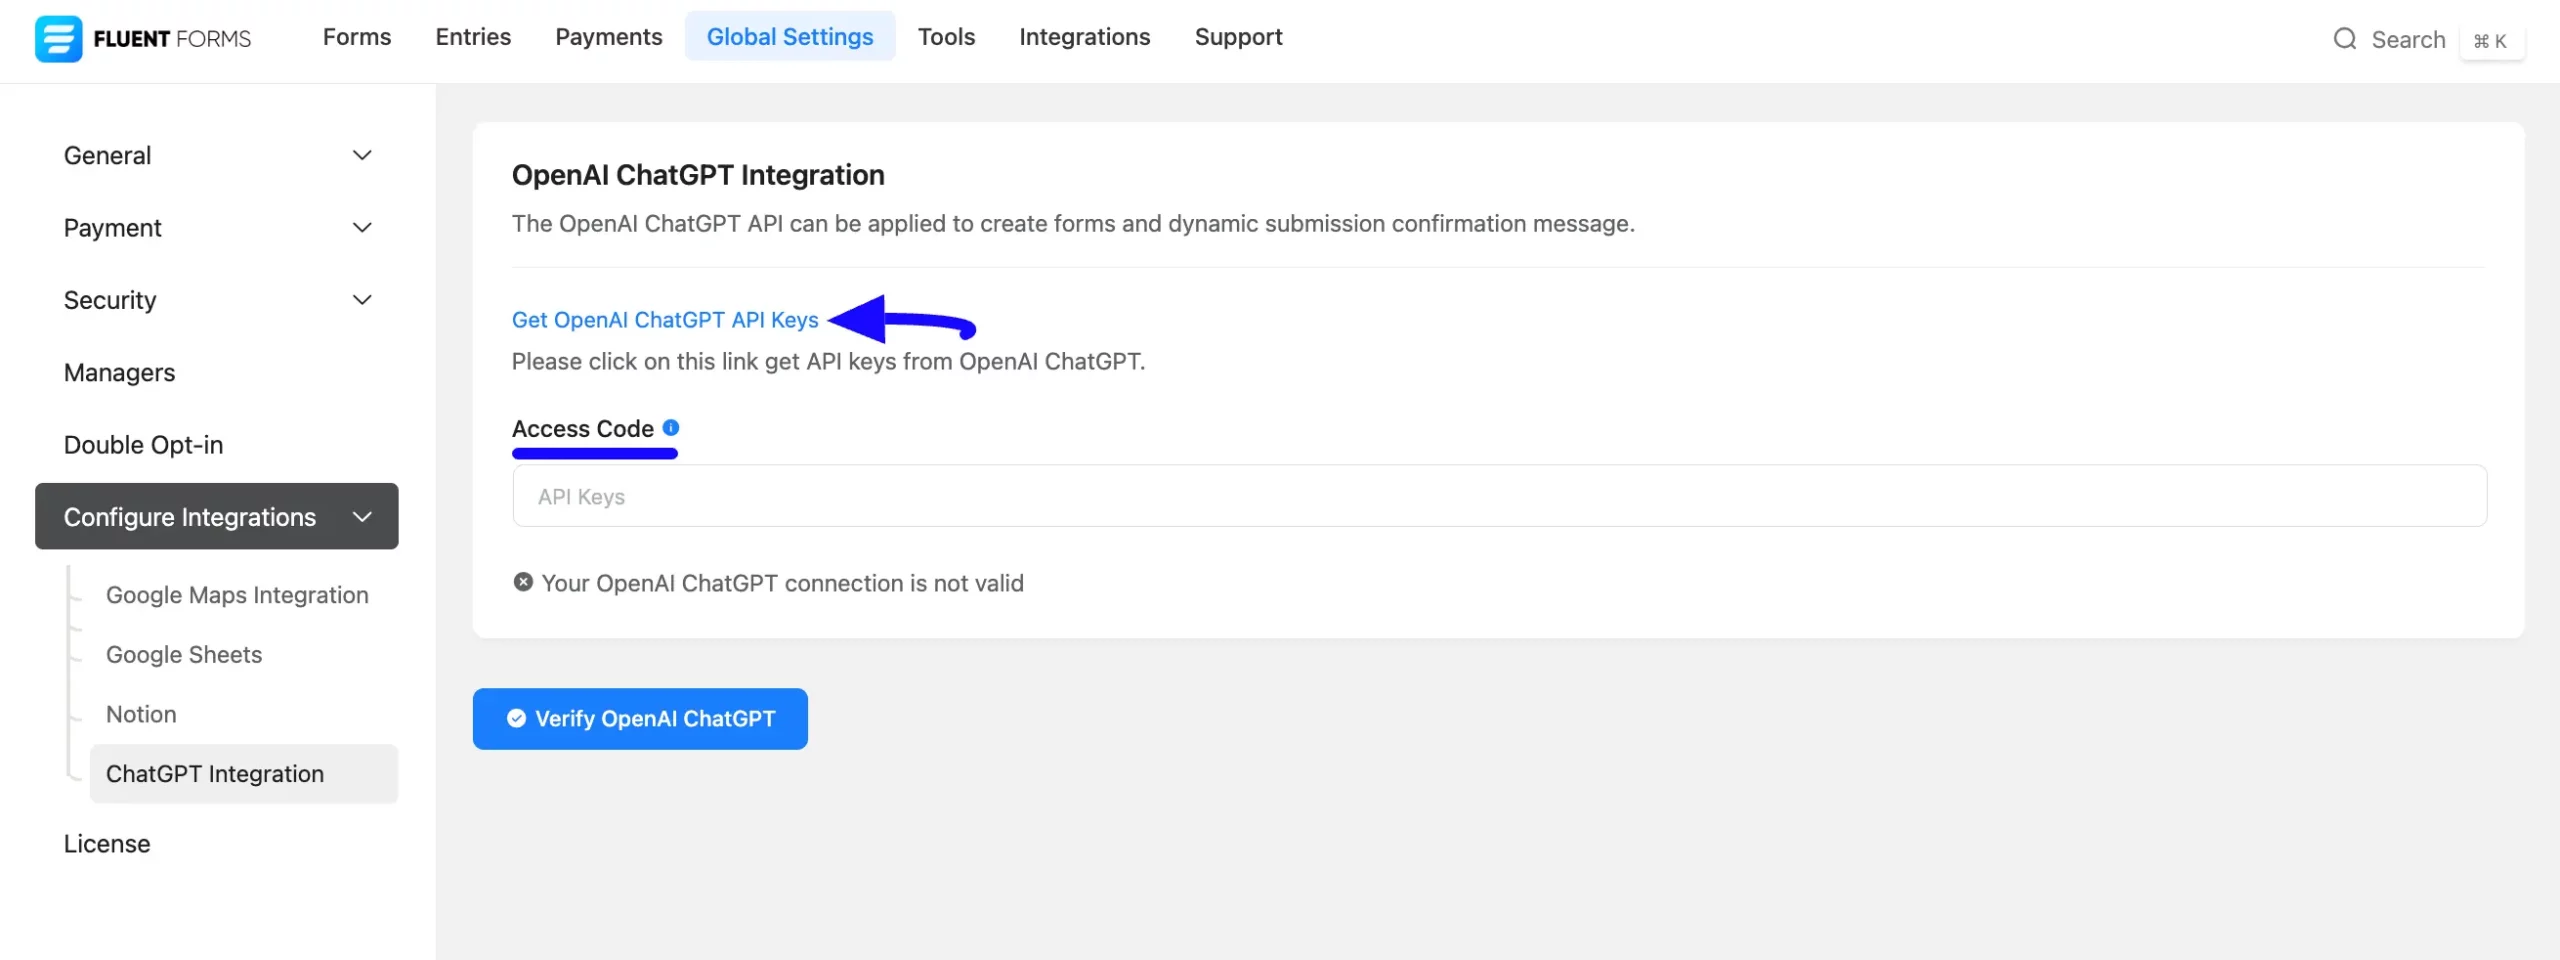The height and width of the screenshot is (960, 2560).
Task: Open Managers settings in sidebar
Action: [x=119, y=373]
